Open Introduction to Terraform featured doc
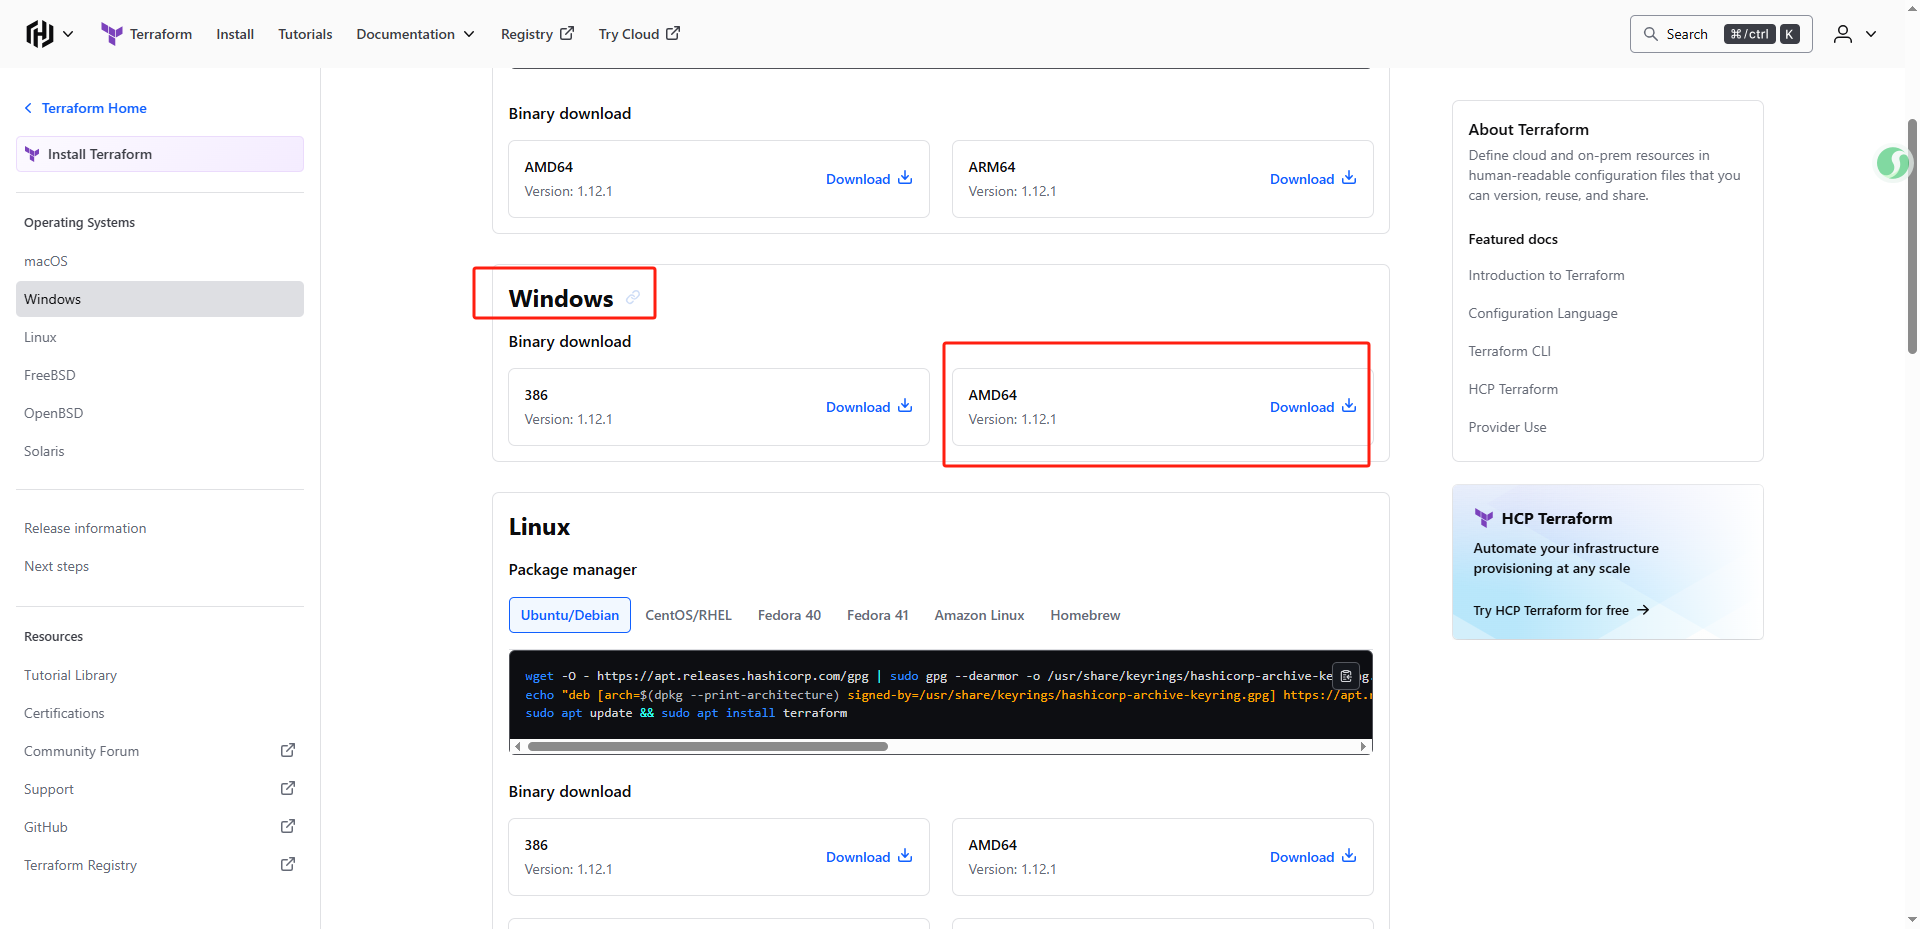 [1546, 275]
